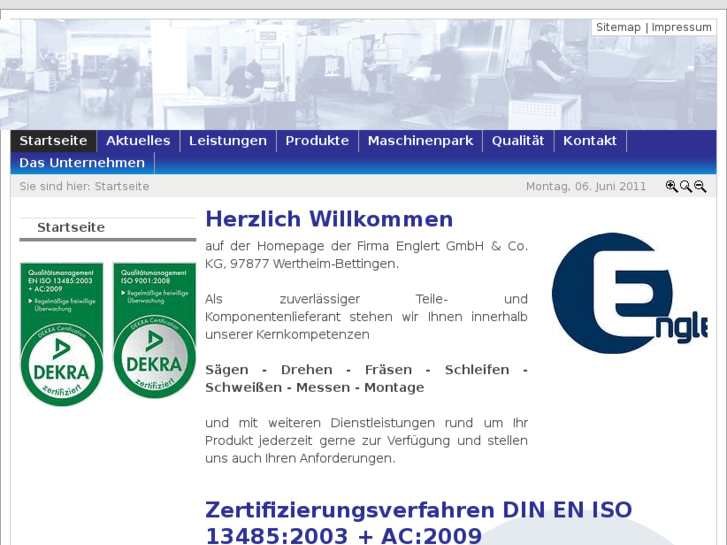The image size is (727, 545).
Task: Click the Impressum link
Action: tap(682, 27)
